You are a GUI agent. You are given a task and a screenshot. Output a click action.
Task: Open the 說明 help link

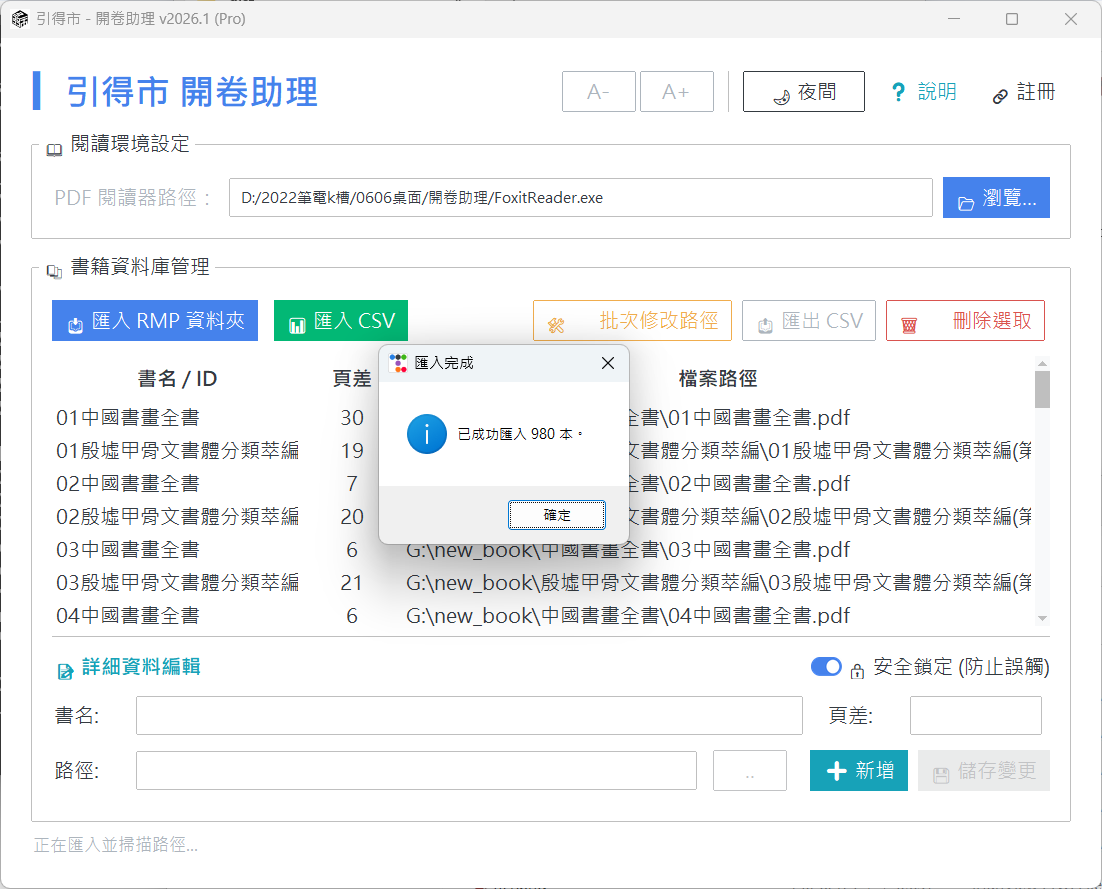point(924,92)
